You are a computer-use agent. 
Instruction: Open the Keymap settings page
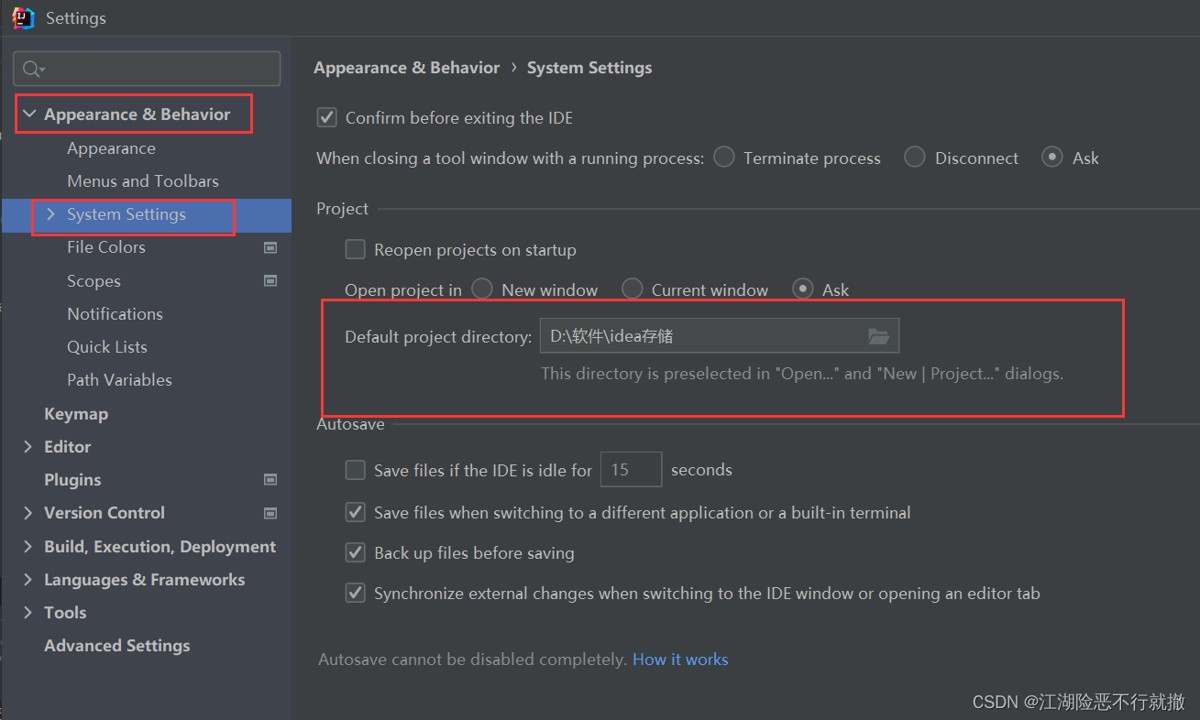[76, 414]
